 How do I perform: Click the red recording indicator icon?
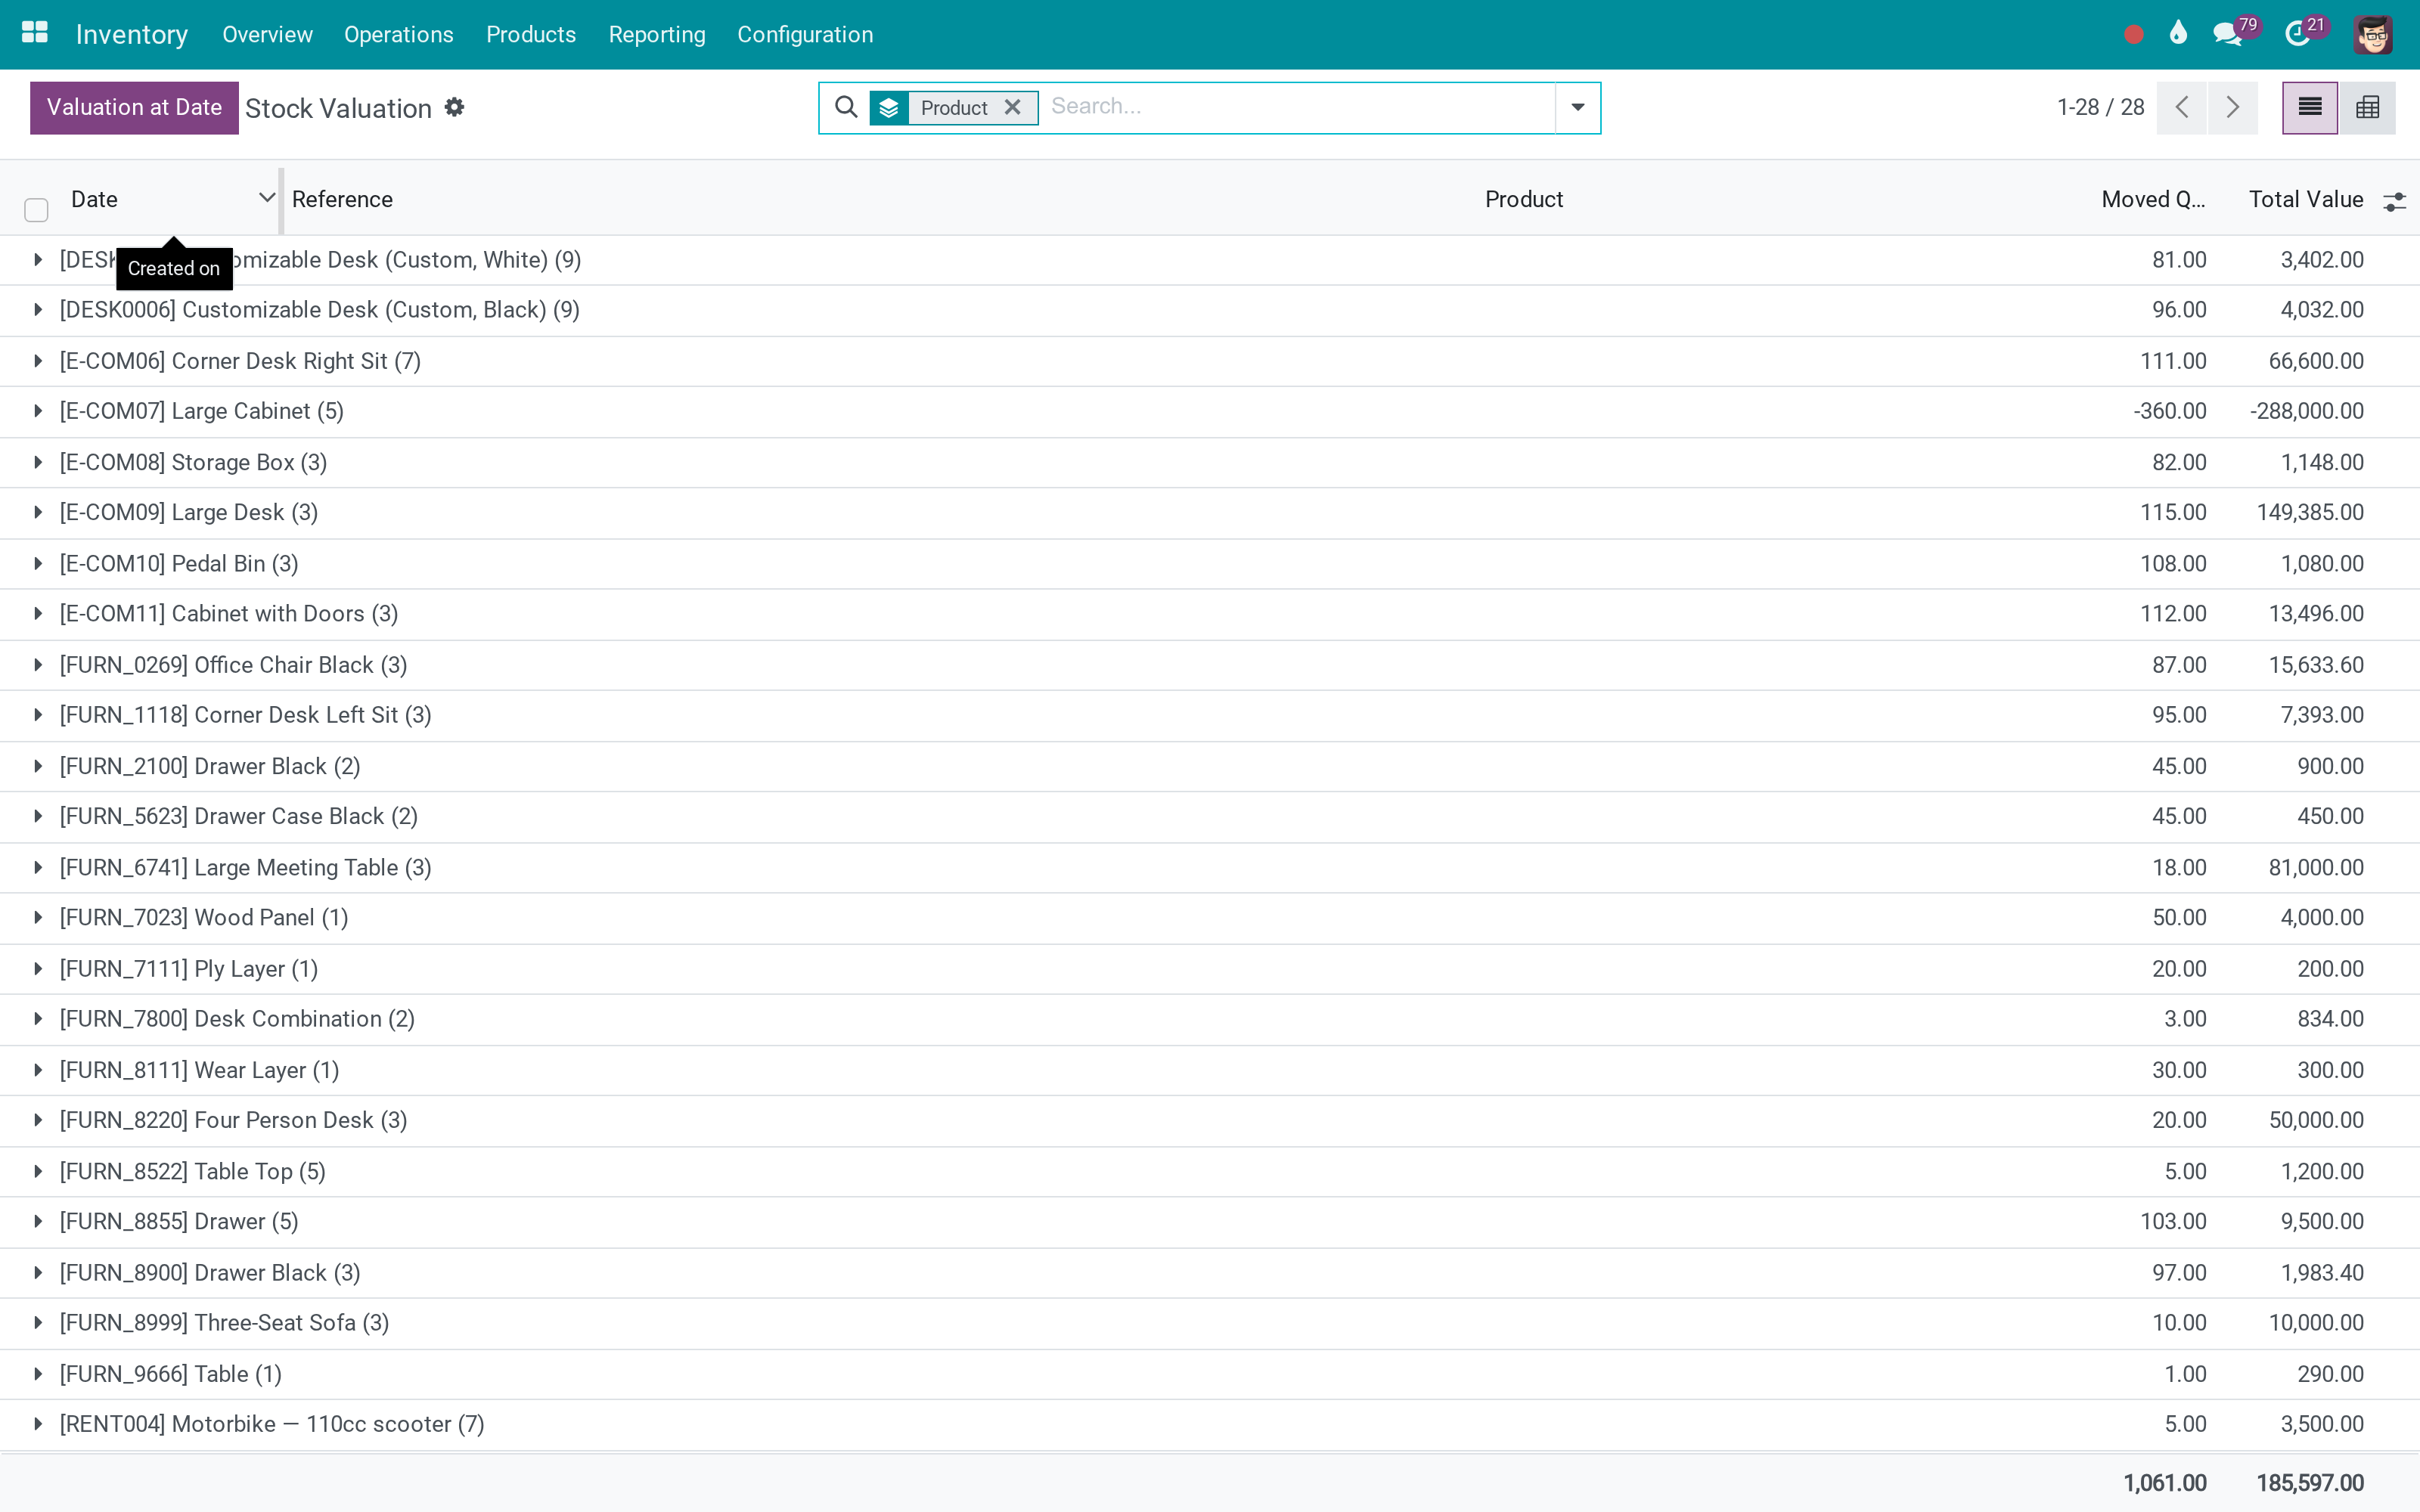pos(2133,35)
